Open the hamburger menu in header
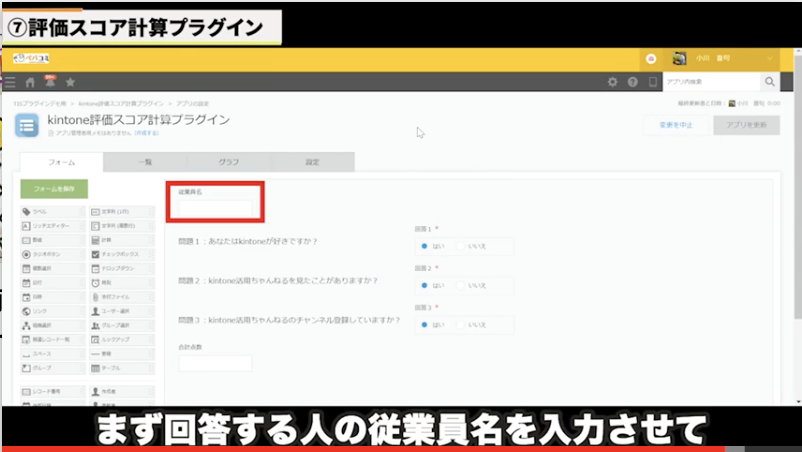Viewport: 802px width, 452px height. [x=10, y=82]
